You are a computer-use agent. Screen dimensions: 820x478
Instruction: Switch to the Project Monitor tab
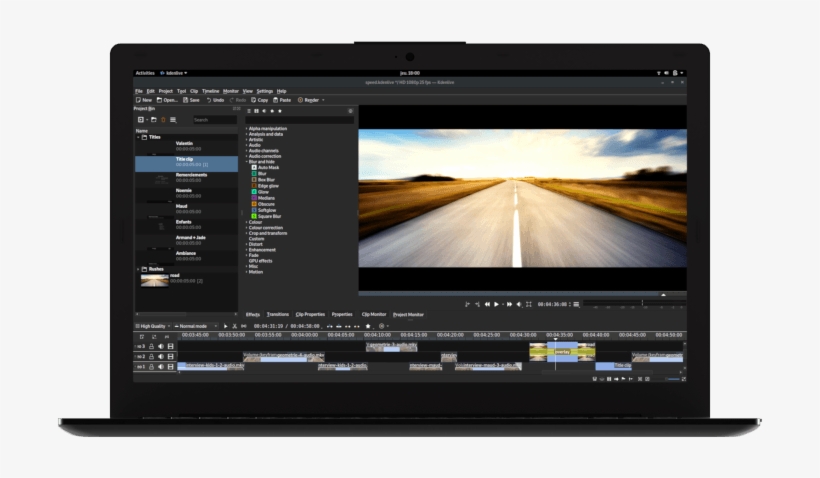408,315
